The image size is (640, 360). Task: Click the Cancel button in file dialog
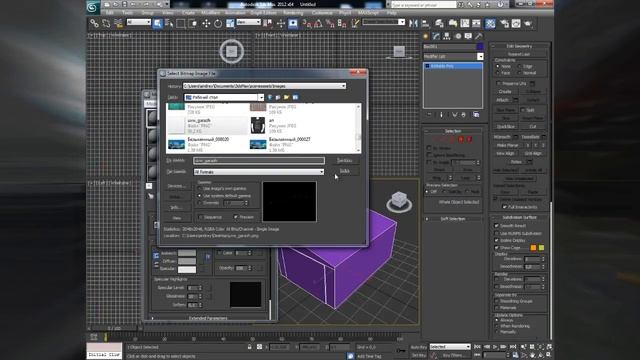tap(345, 171)
